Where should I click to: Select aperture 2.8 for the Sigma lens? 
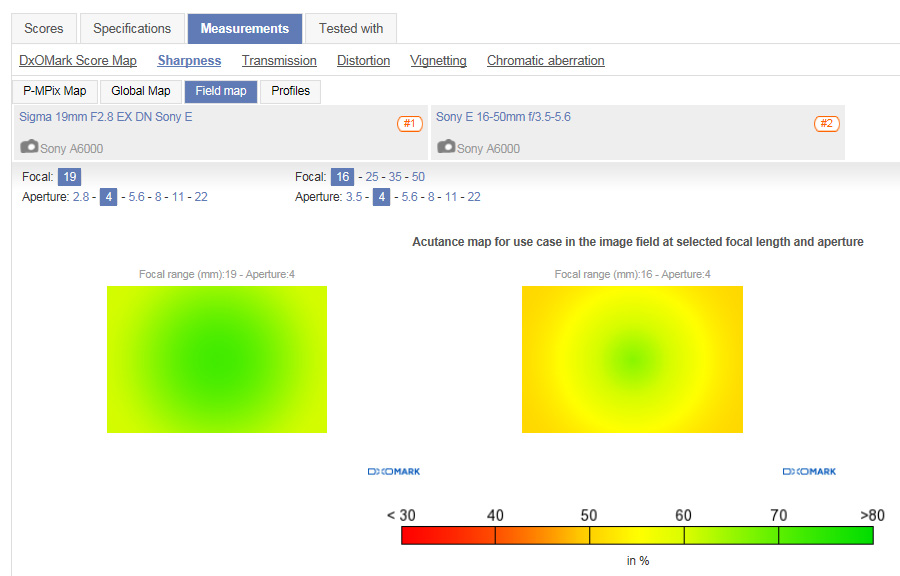pyautogui.click(x=81, y=197)
